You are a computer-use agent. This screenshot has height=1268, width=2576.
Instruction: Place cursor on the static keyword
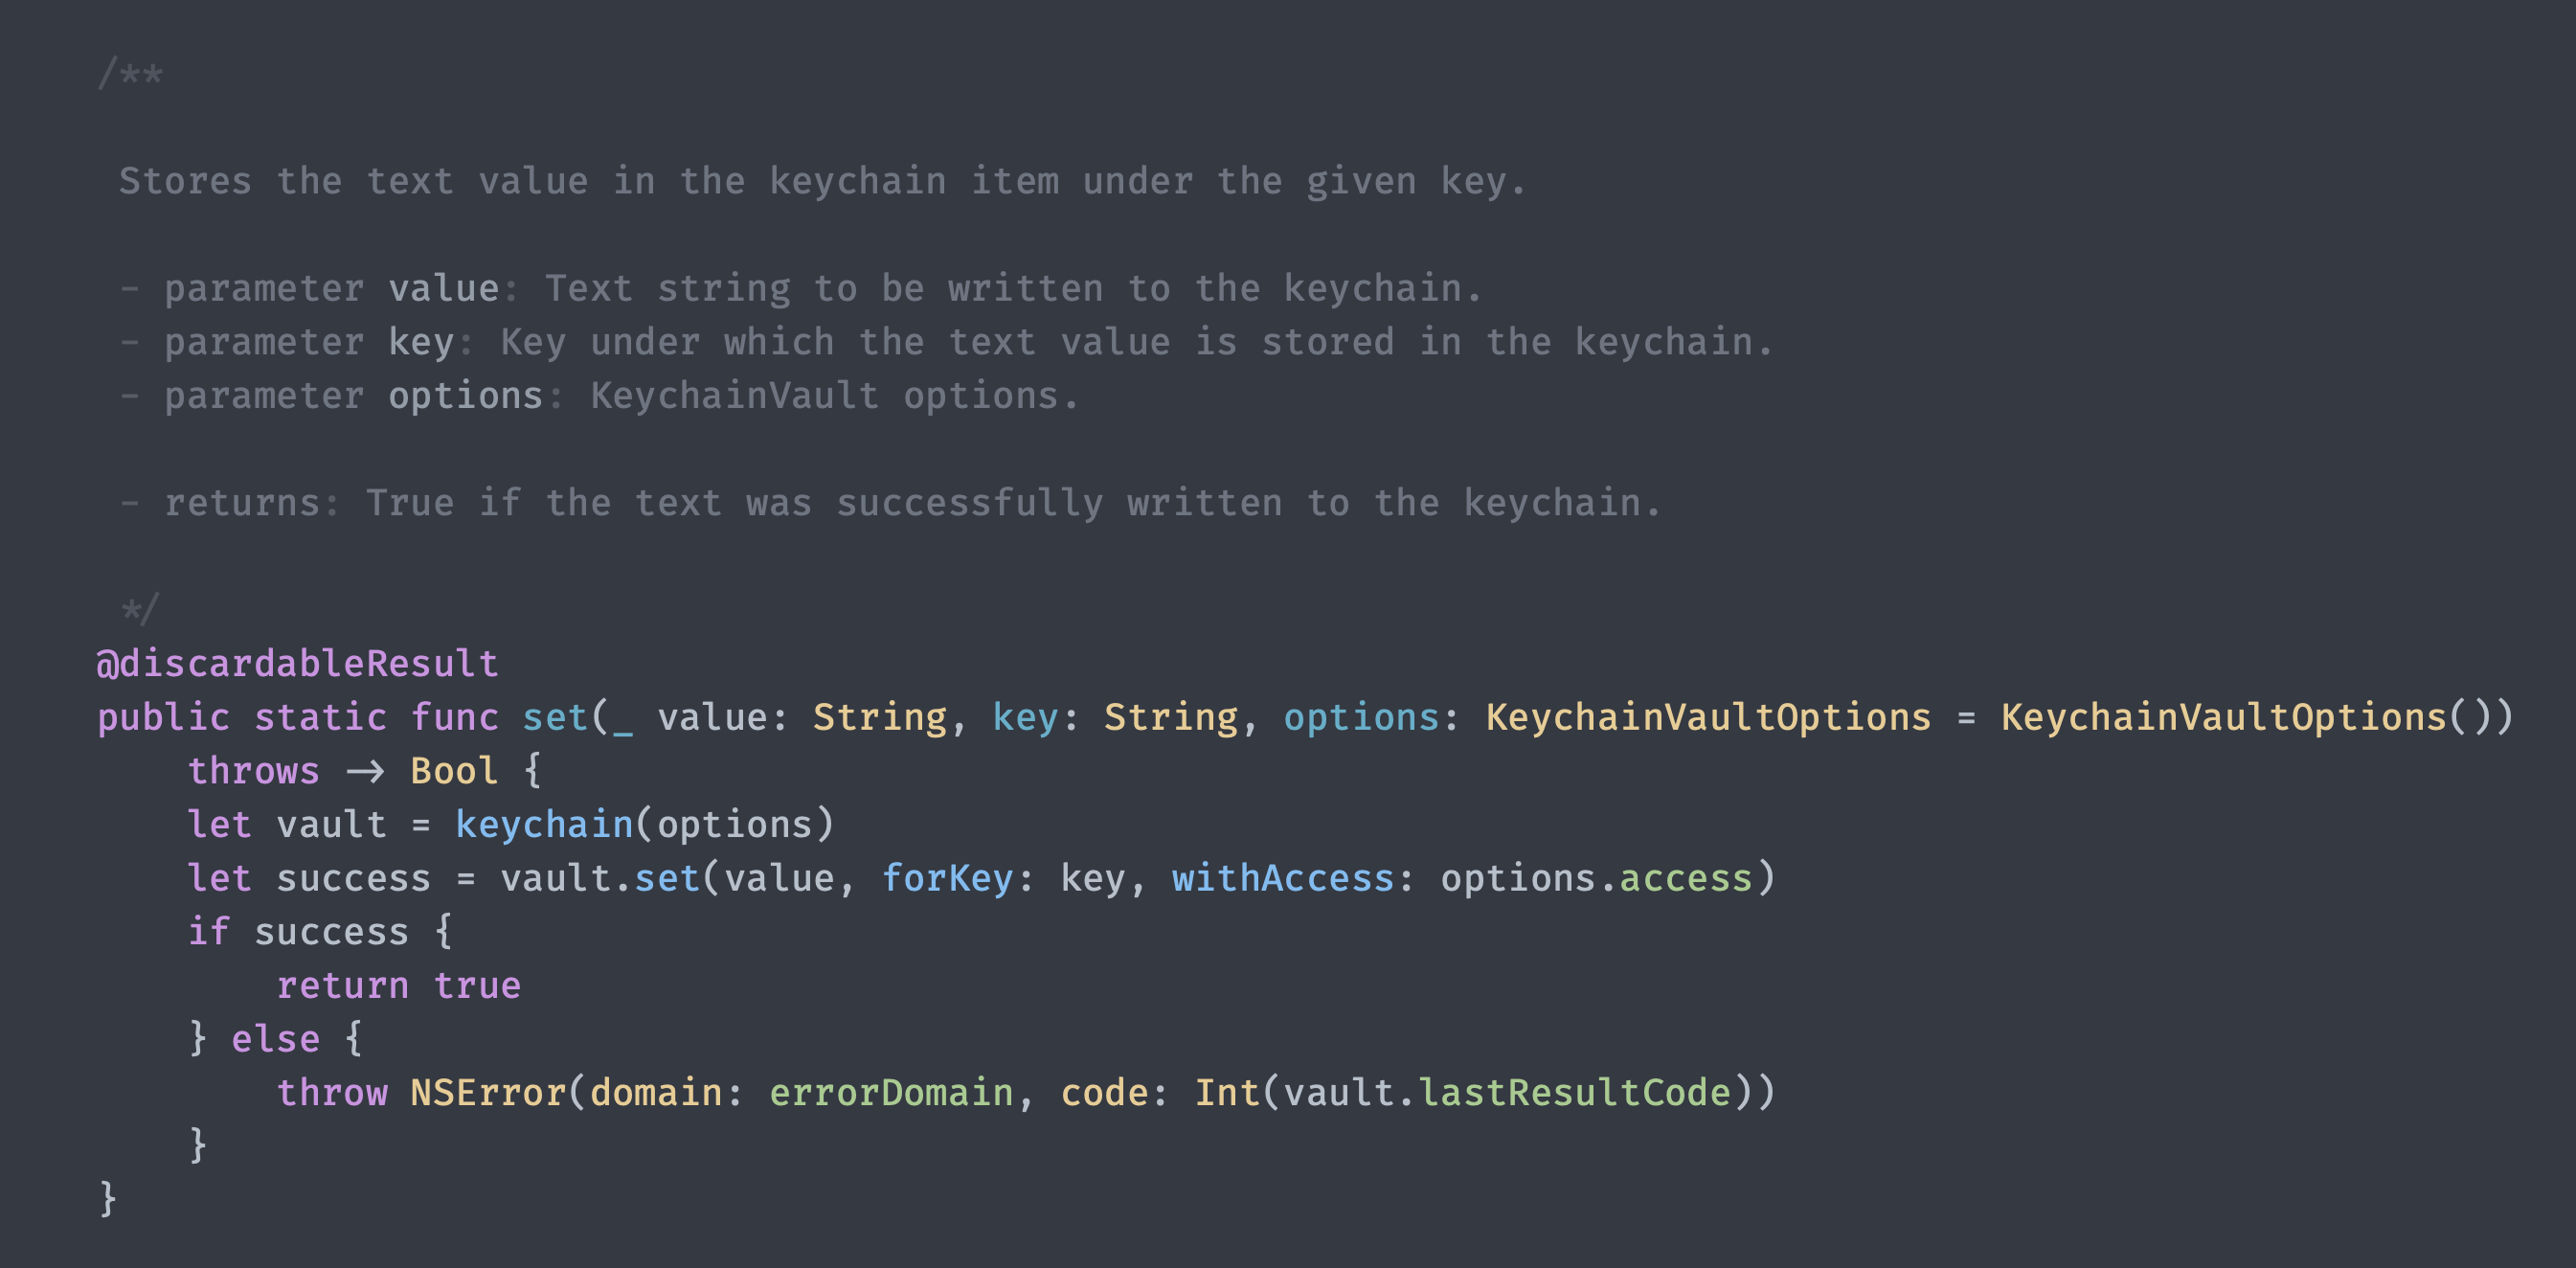(320, 718)
